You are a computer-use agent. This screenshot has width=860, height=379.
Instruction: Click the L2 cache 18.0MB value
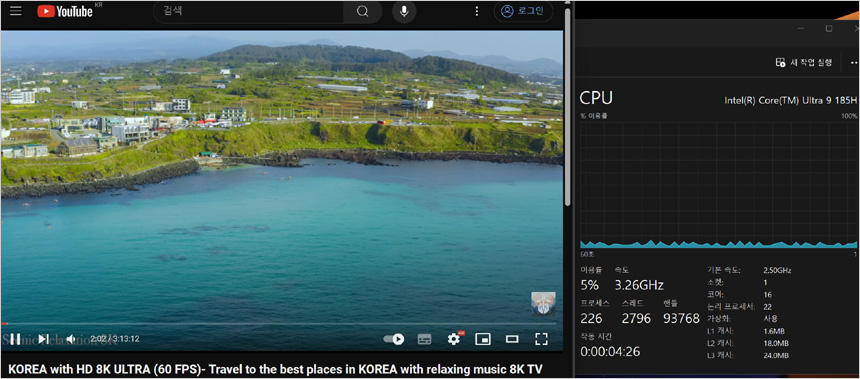point(776,343)
